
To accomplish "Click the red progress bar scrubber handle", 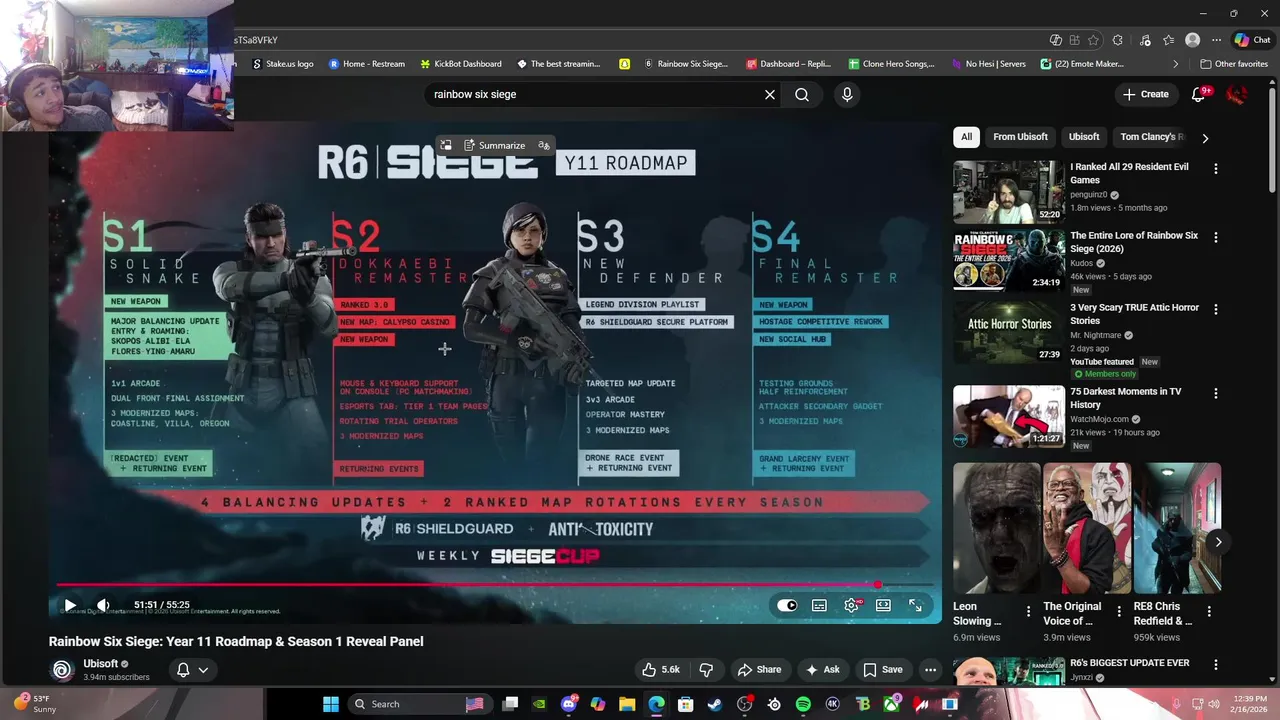I will pos(878,585).
